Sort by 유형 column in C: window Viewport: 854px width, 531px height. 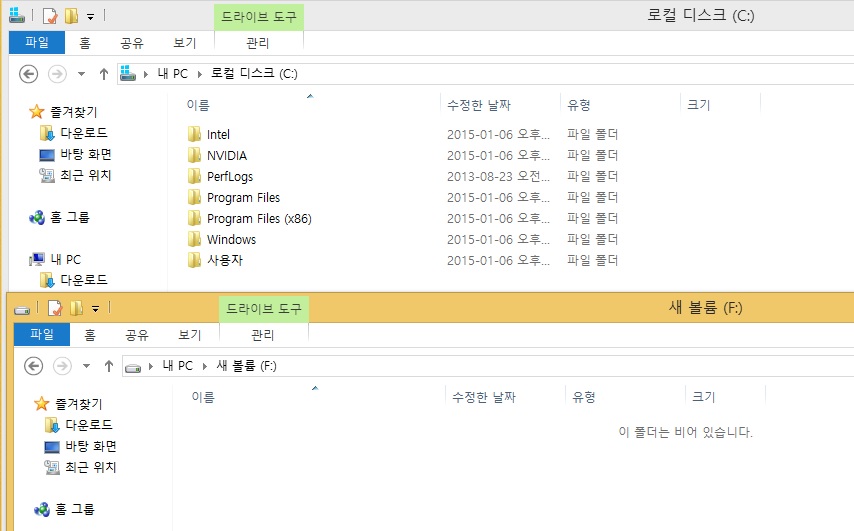[x=579, y=105]
